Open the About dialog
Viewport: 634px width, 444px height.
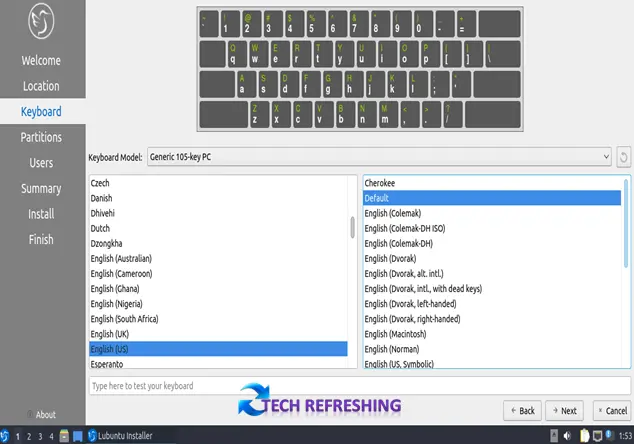coord(42,414)
